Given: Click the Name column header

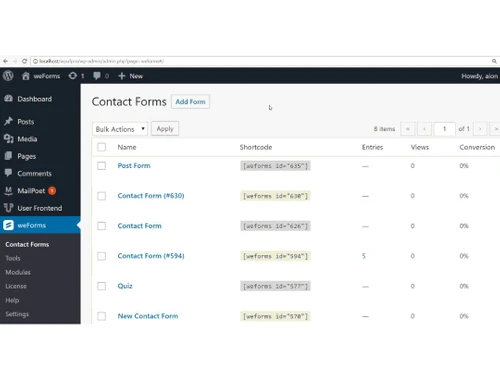Looking at the screenshot, I should [x=127, y=147].
